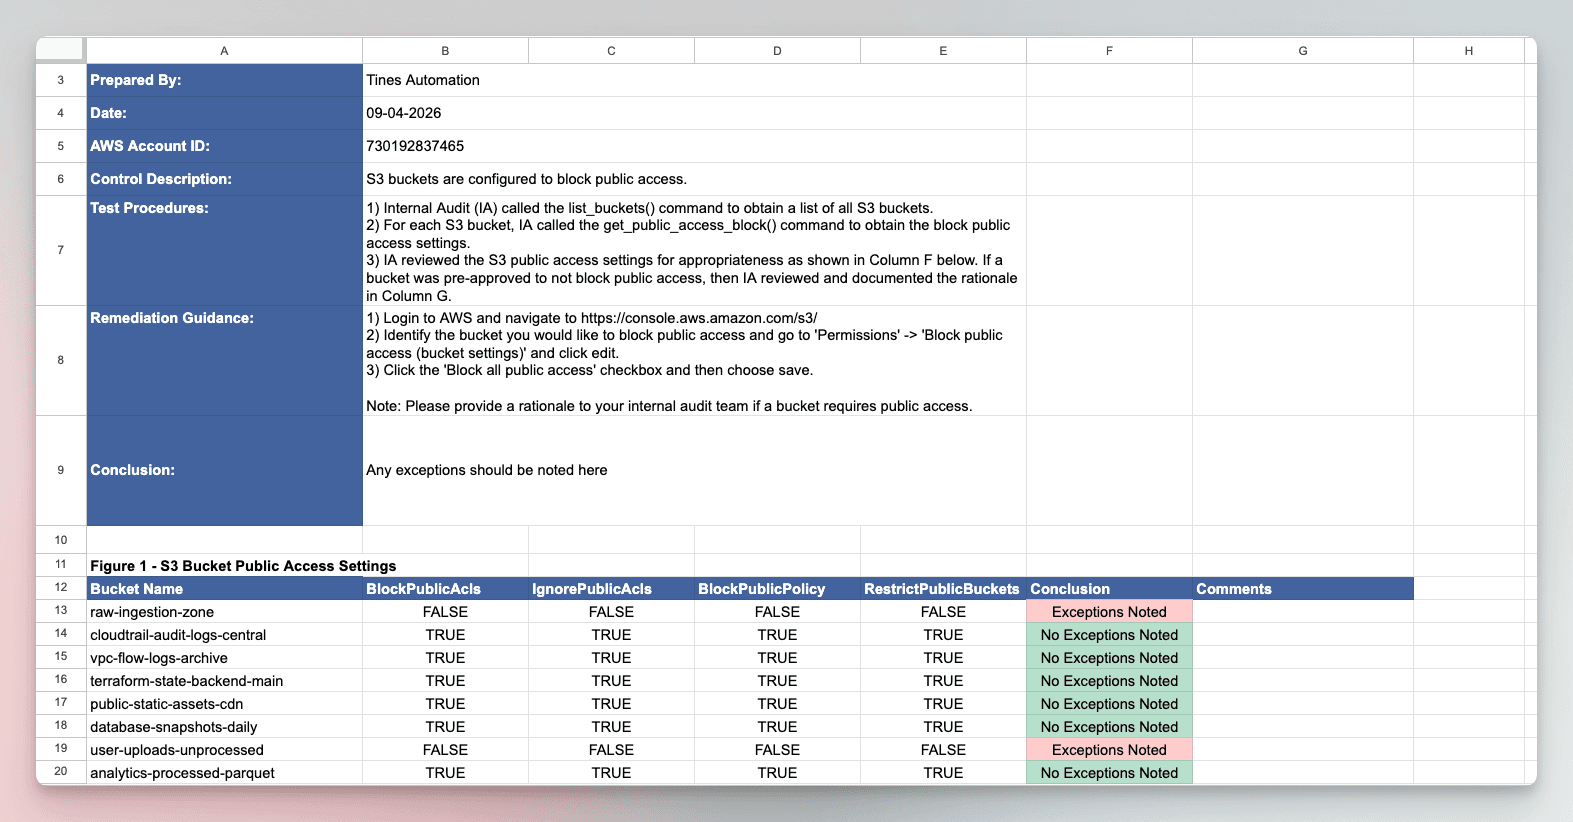This screenshot has width=1573, height=822.
Task: Select the 'public-static-assets-cdn' bucket cell
Action: [224, 704]
